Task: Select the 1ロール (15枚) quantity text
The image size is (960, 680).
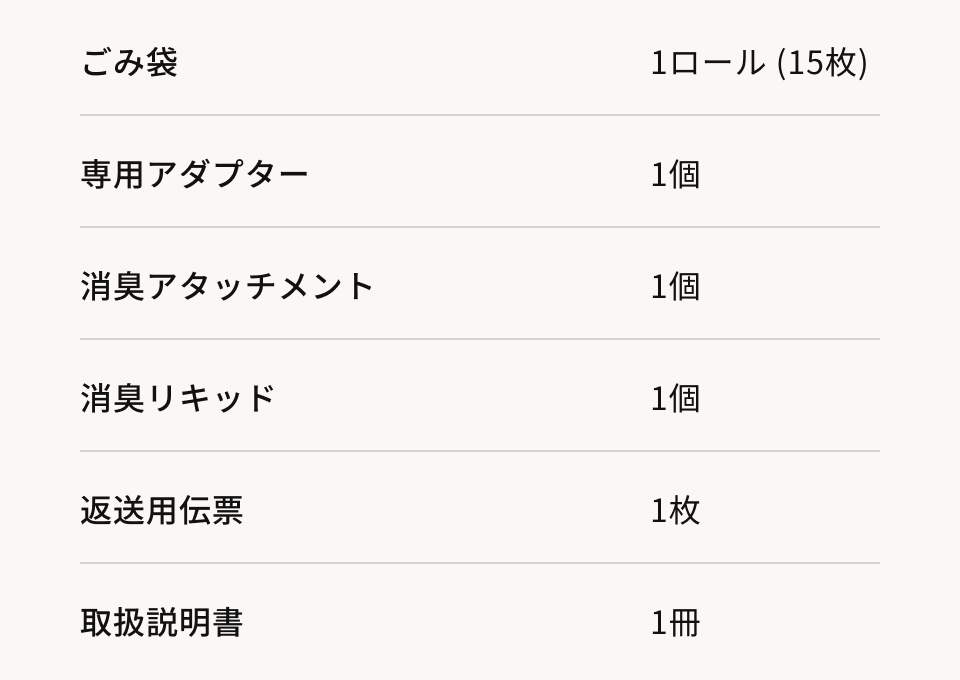Action: pyautogui.click(x=759, y=62)
